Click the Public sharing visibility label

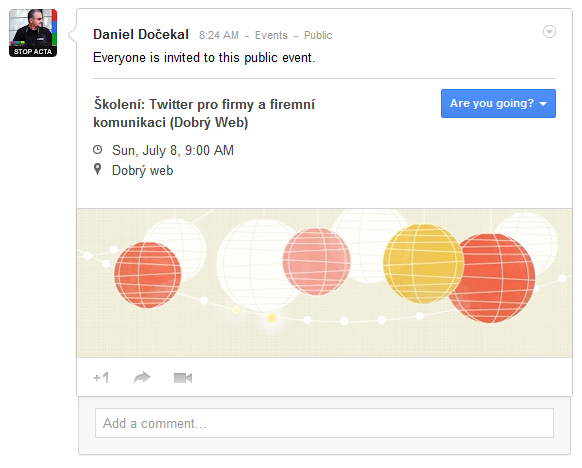click(x=318, y=35)
